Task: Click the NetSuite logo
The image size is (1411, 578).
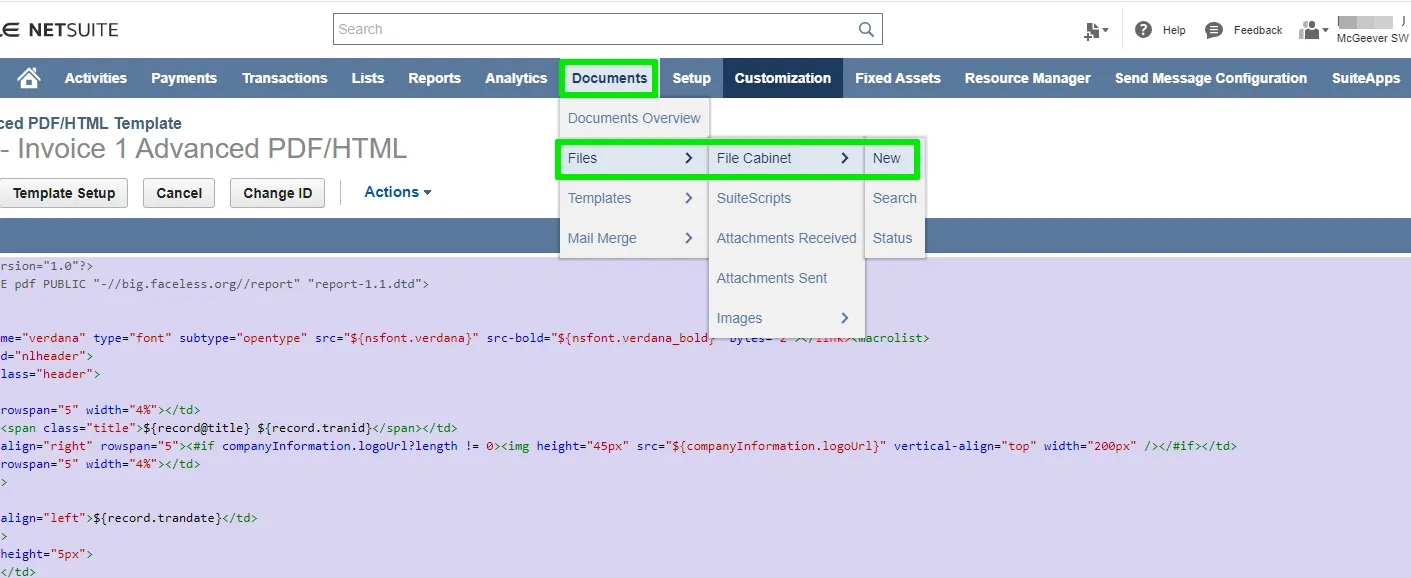Action: pos(60,30)
